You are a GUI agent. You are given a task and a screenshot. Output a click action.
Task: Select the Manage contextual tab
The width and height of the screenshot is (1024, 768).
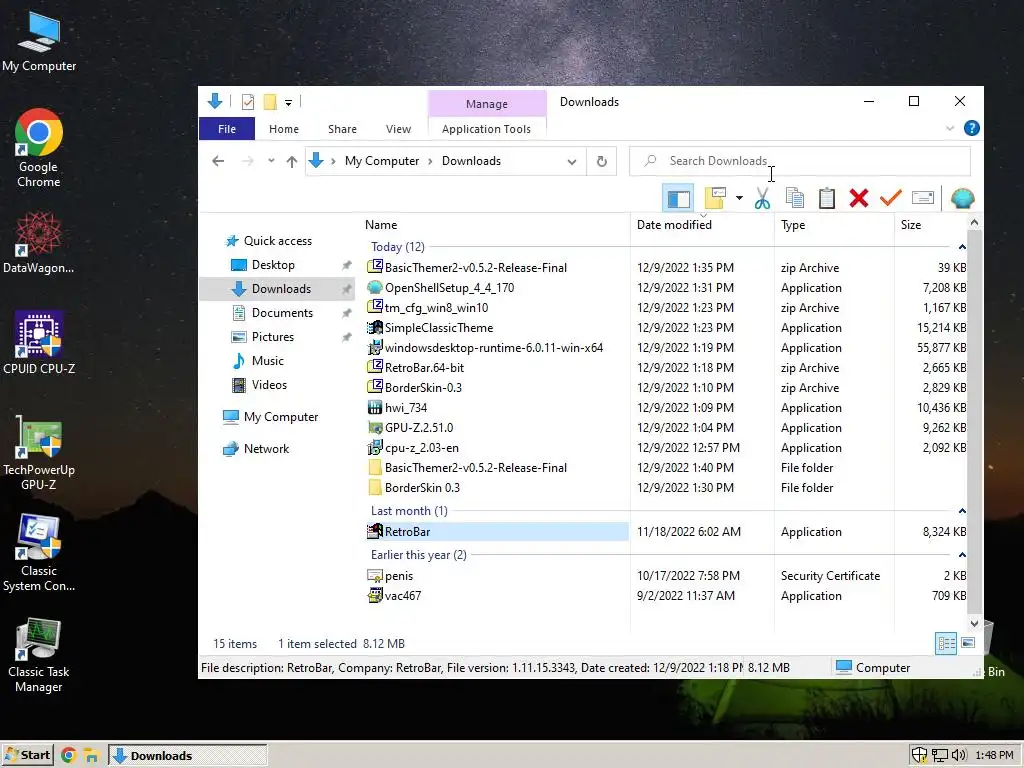click(x=487, y=104)
